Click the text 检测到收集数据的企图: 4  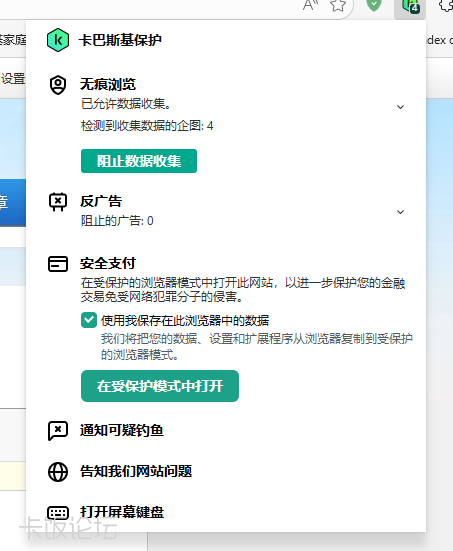pyautogui.click(x=147, y=125)
